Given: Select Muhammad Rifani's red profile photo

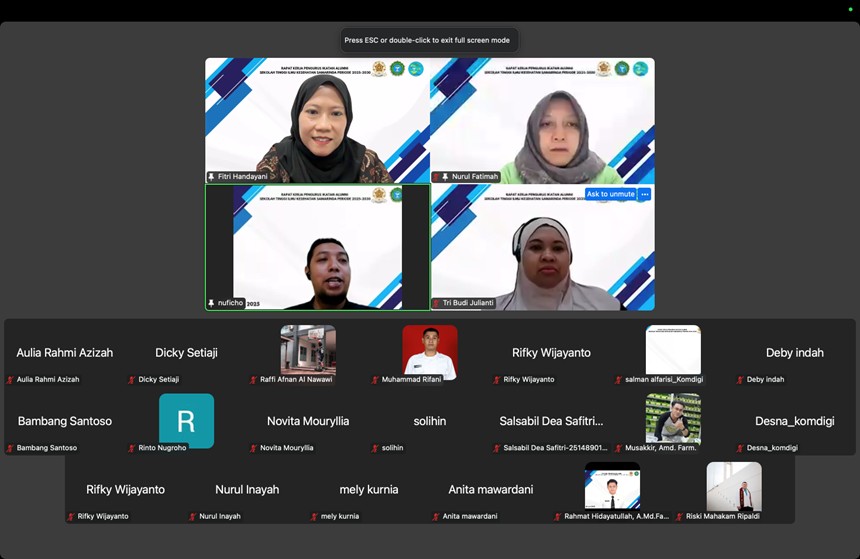Looking at the screenshot, I should [430, 350].
